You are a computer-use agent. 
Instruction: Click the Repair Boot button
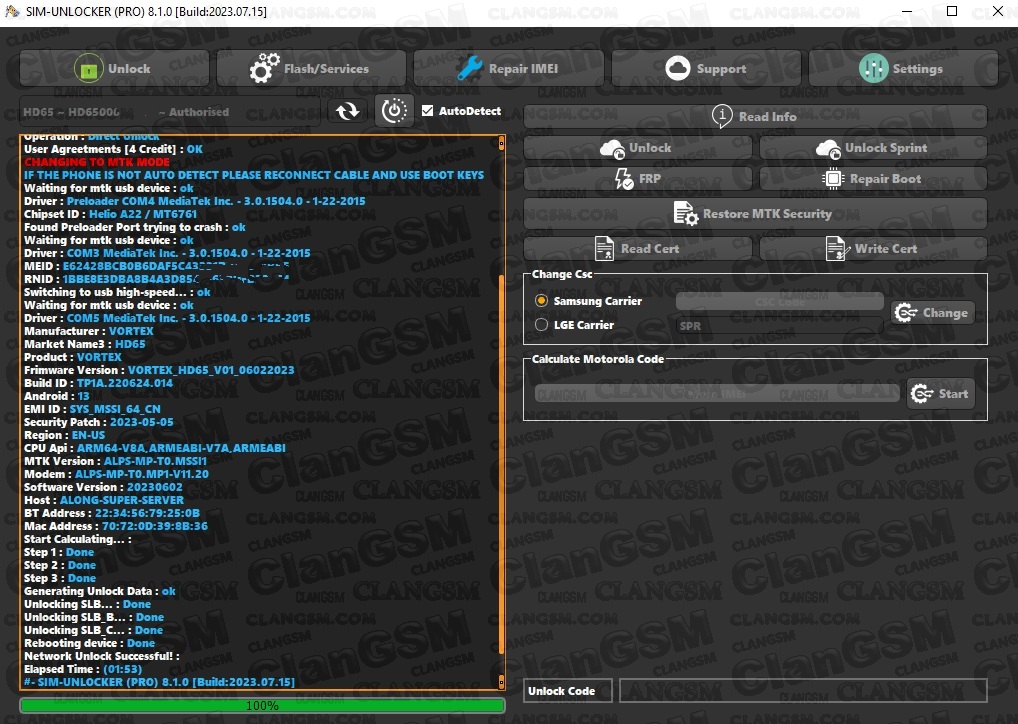(873, 179)
